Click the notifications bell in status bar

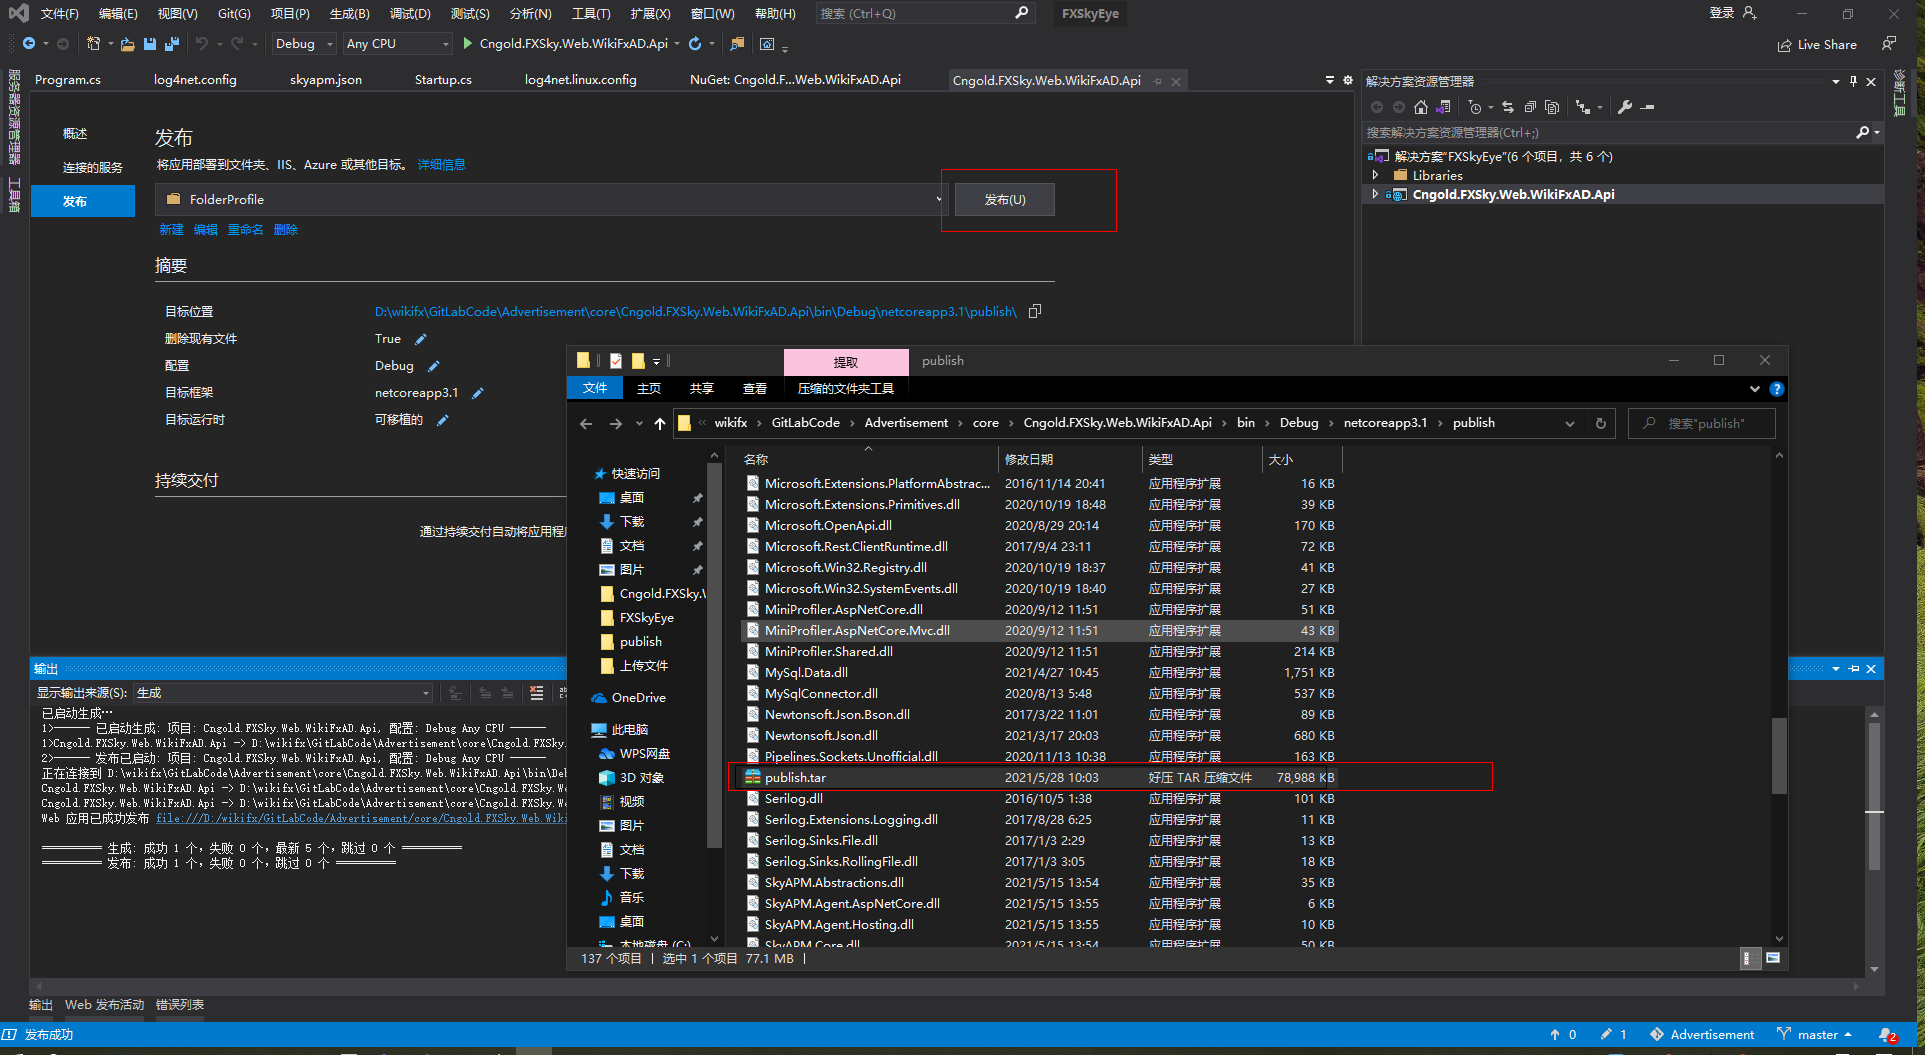[1887, 1035]
